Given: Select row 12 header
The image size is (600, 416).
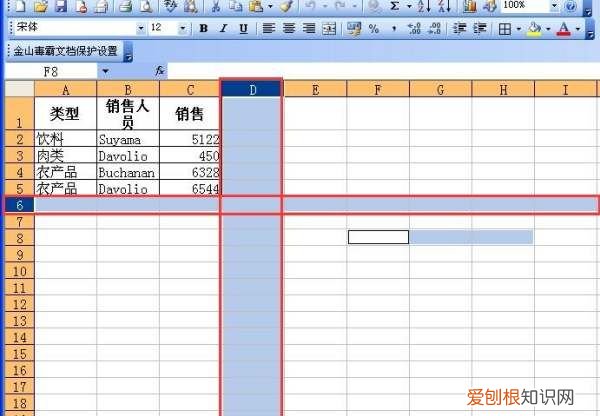Looking at the screenshot, I should pyautogui.click(x=19, y=304).
